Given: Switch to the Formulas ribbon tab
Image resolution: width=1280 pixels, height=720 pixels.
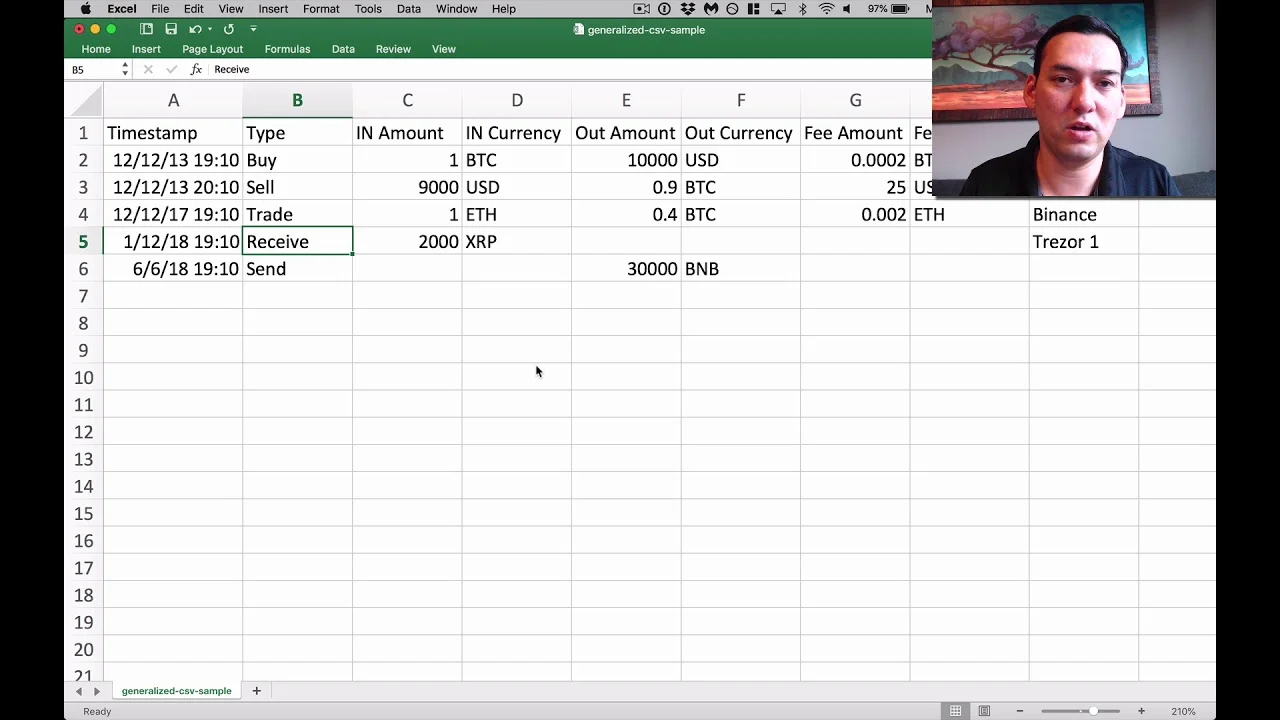Looking at the screenshot, I should (x=287, y=48).
